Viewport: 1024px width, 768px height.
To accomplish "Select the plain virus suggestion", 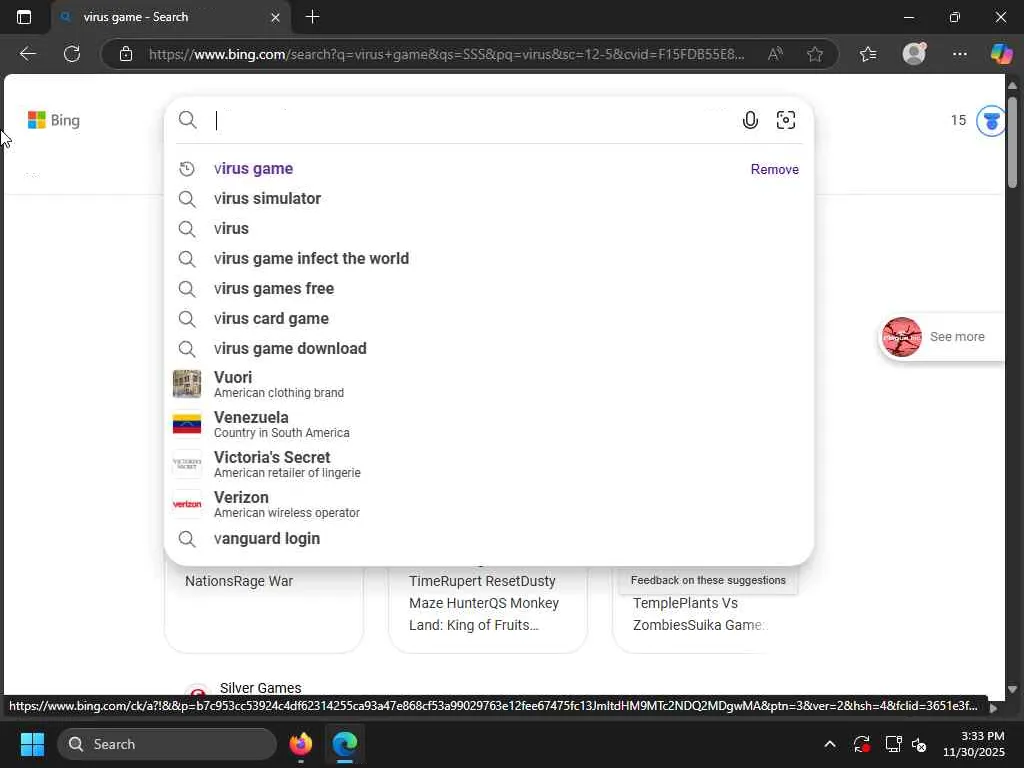I will click(x=231, y=229).
